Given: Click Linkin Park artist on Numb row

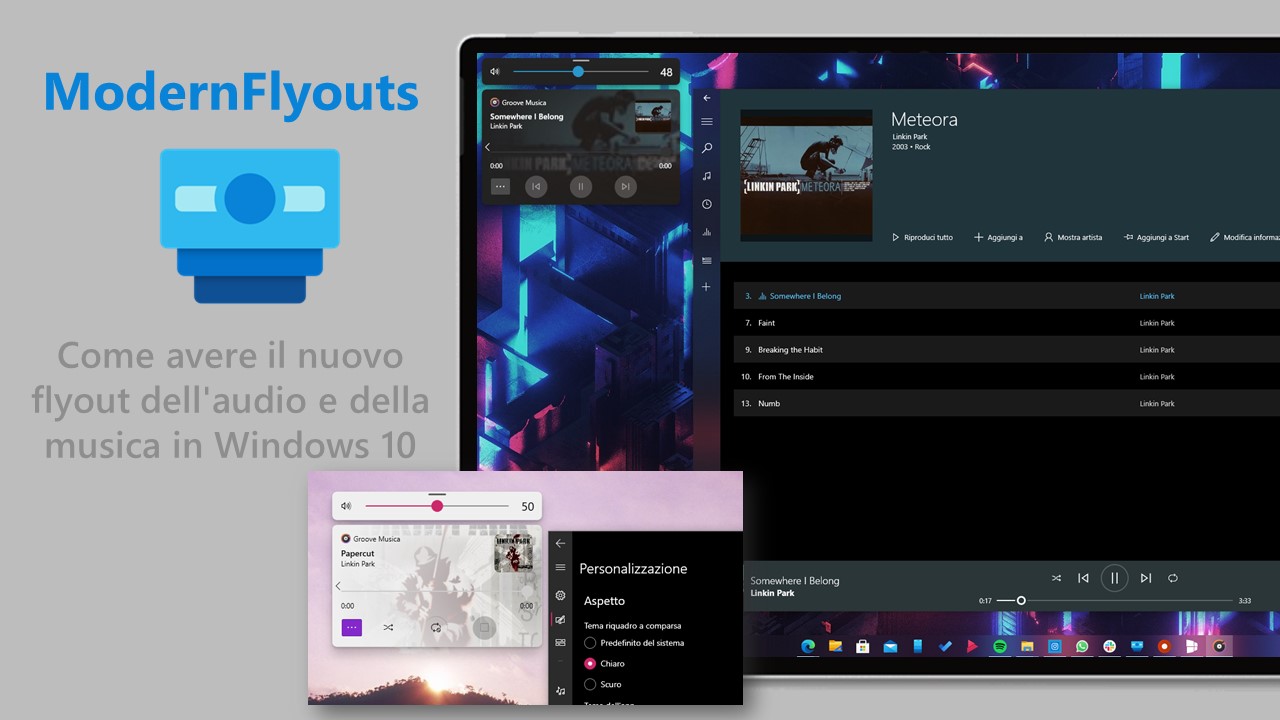Looking at the screenshot, I should [x=1157, y=404].
